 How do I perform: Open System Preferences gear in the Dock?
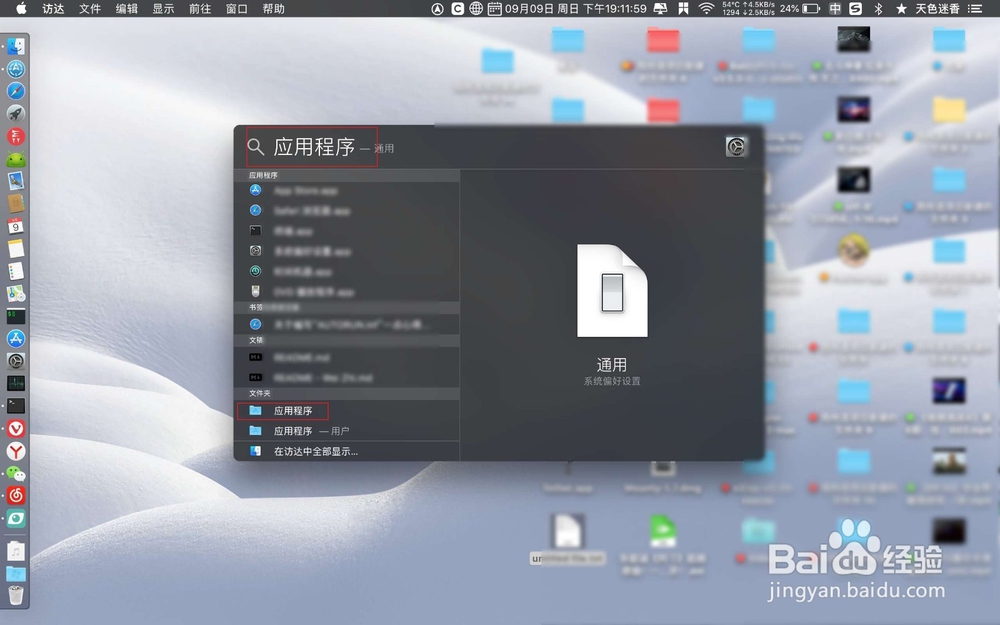(16, 361)
